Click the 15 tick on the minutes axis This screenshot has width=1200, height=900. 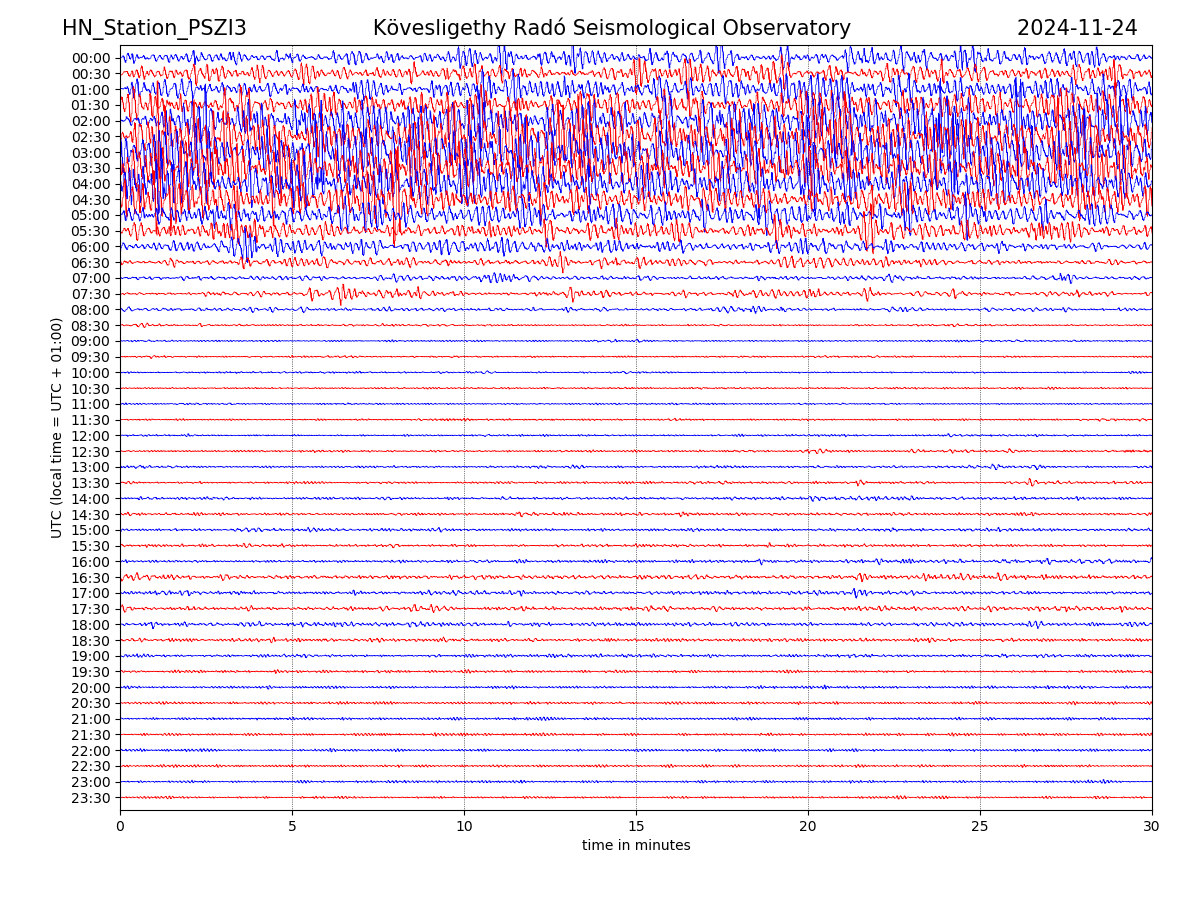pyautogui.click(x=636, y=827)
